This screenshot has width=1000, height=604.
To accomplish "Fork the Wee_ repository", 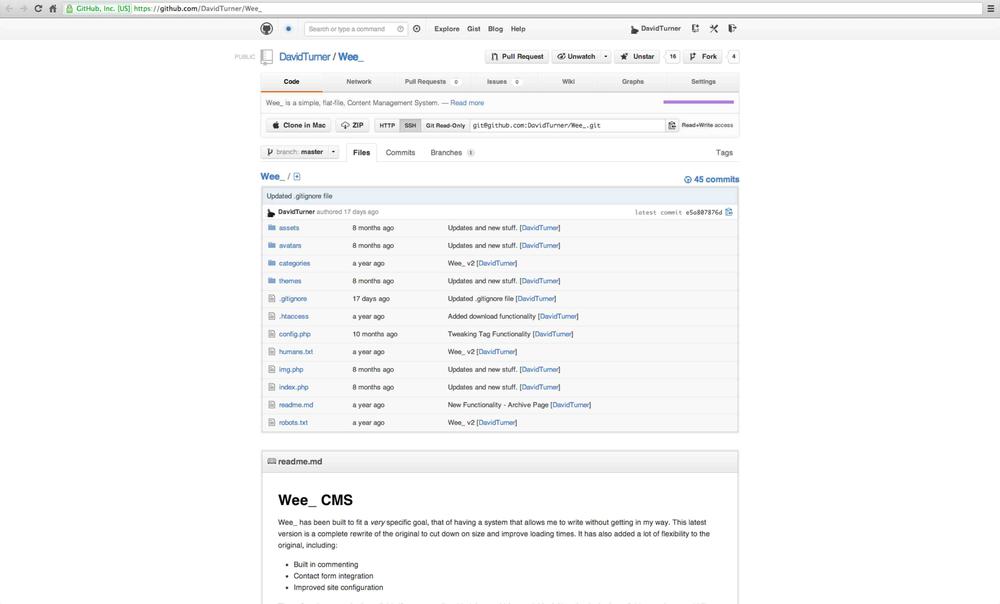I will point(703,57).
